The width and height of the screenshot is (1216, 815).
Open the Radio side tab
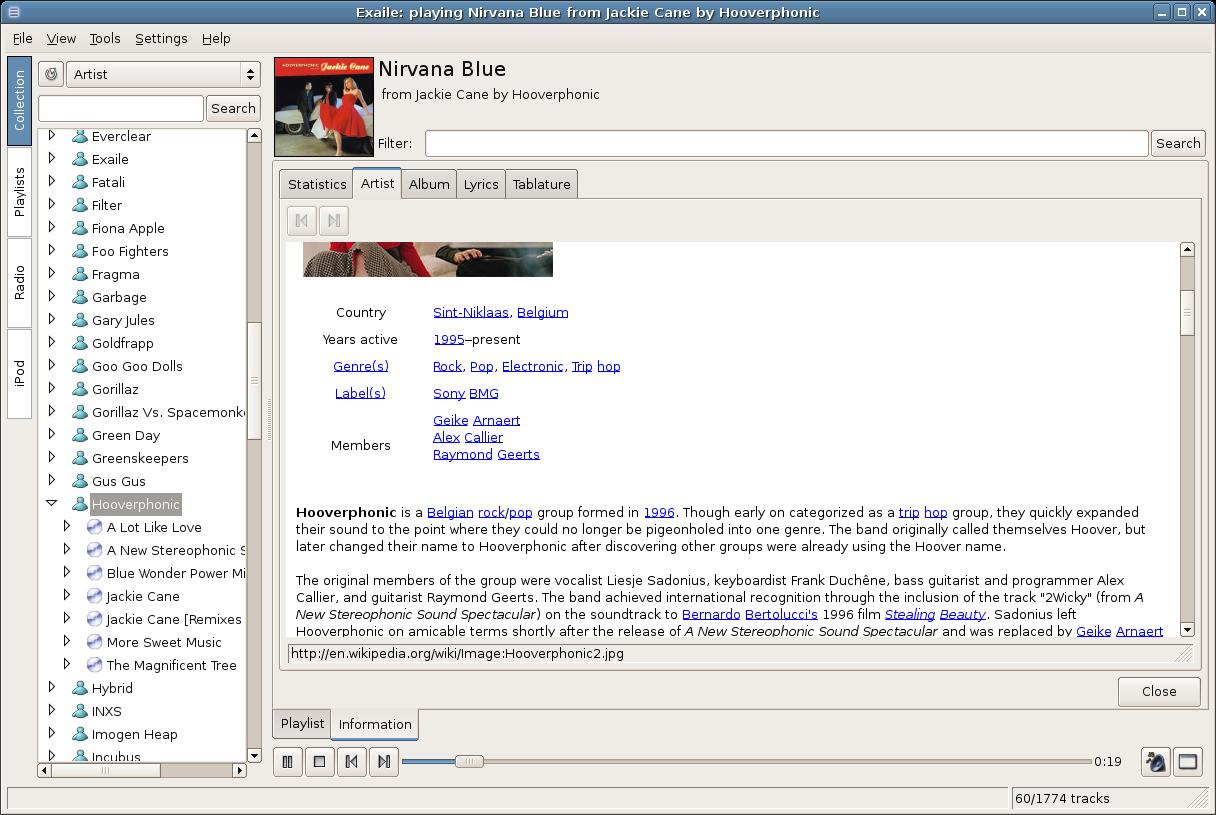19,283
